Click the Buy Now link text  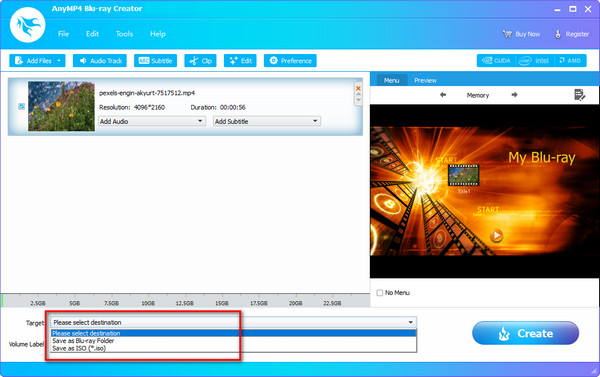528,34
